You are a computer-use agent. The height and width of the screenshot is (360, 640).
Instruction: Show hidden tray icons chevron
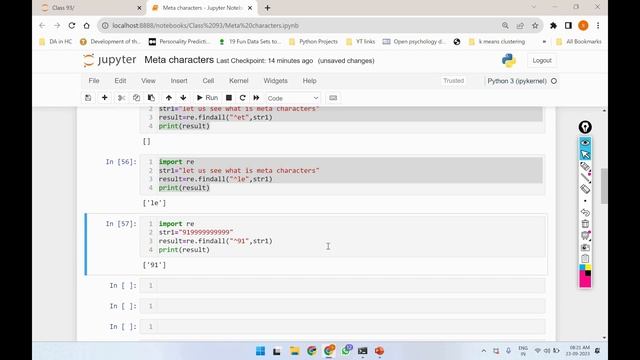click(484, 351)
